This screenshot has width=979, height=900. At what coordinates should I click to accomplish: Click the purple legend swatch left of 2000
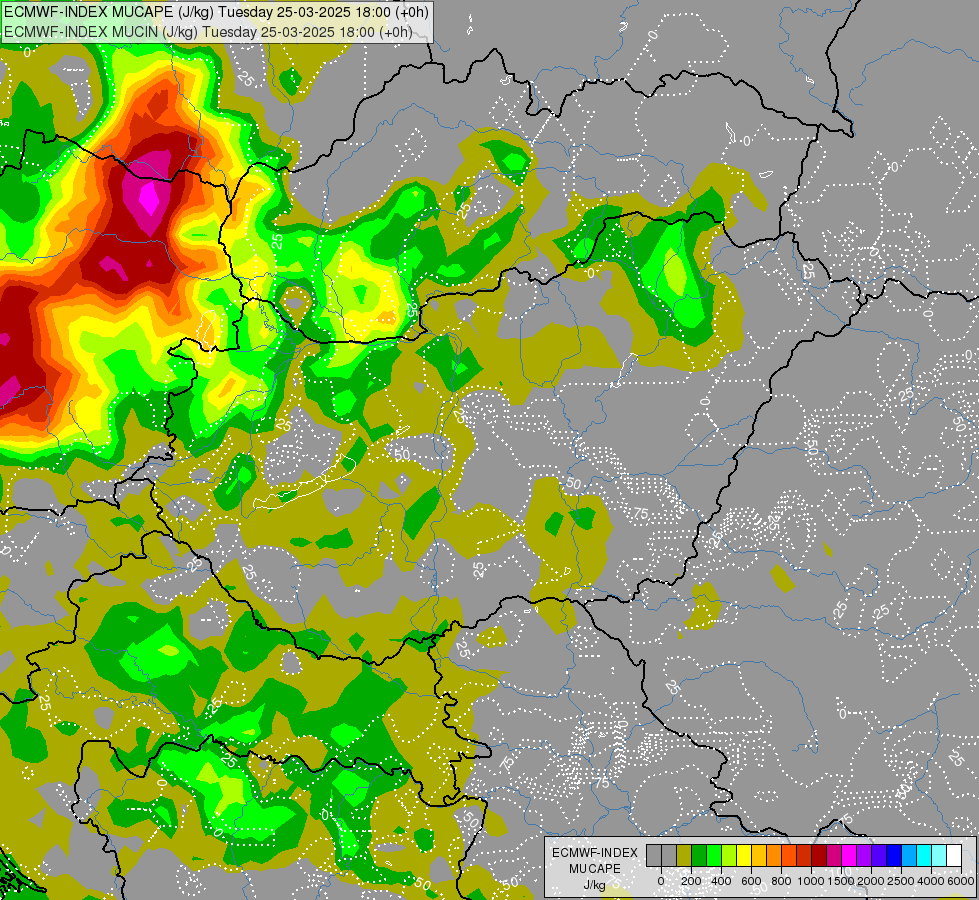[x=864, y=855]
